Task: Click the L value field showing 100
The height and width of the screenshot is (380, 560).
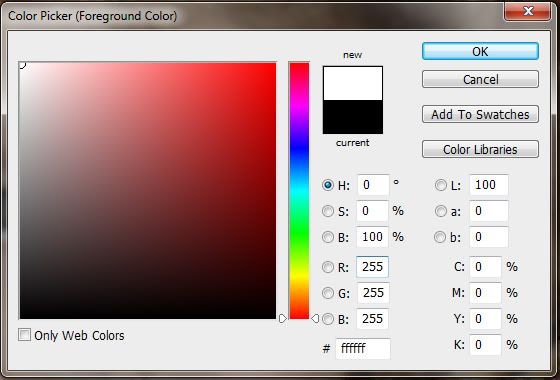Action: point(489,185)
